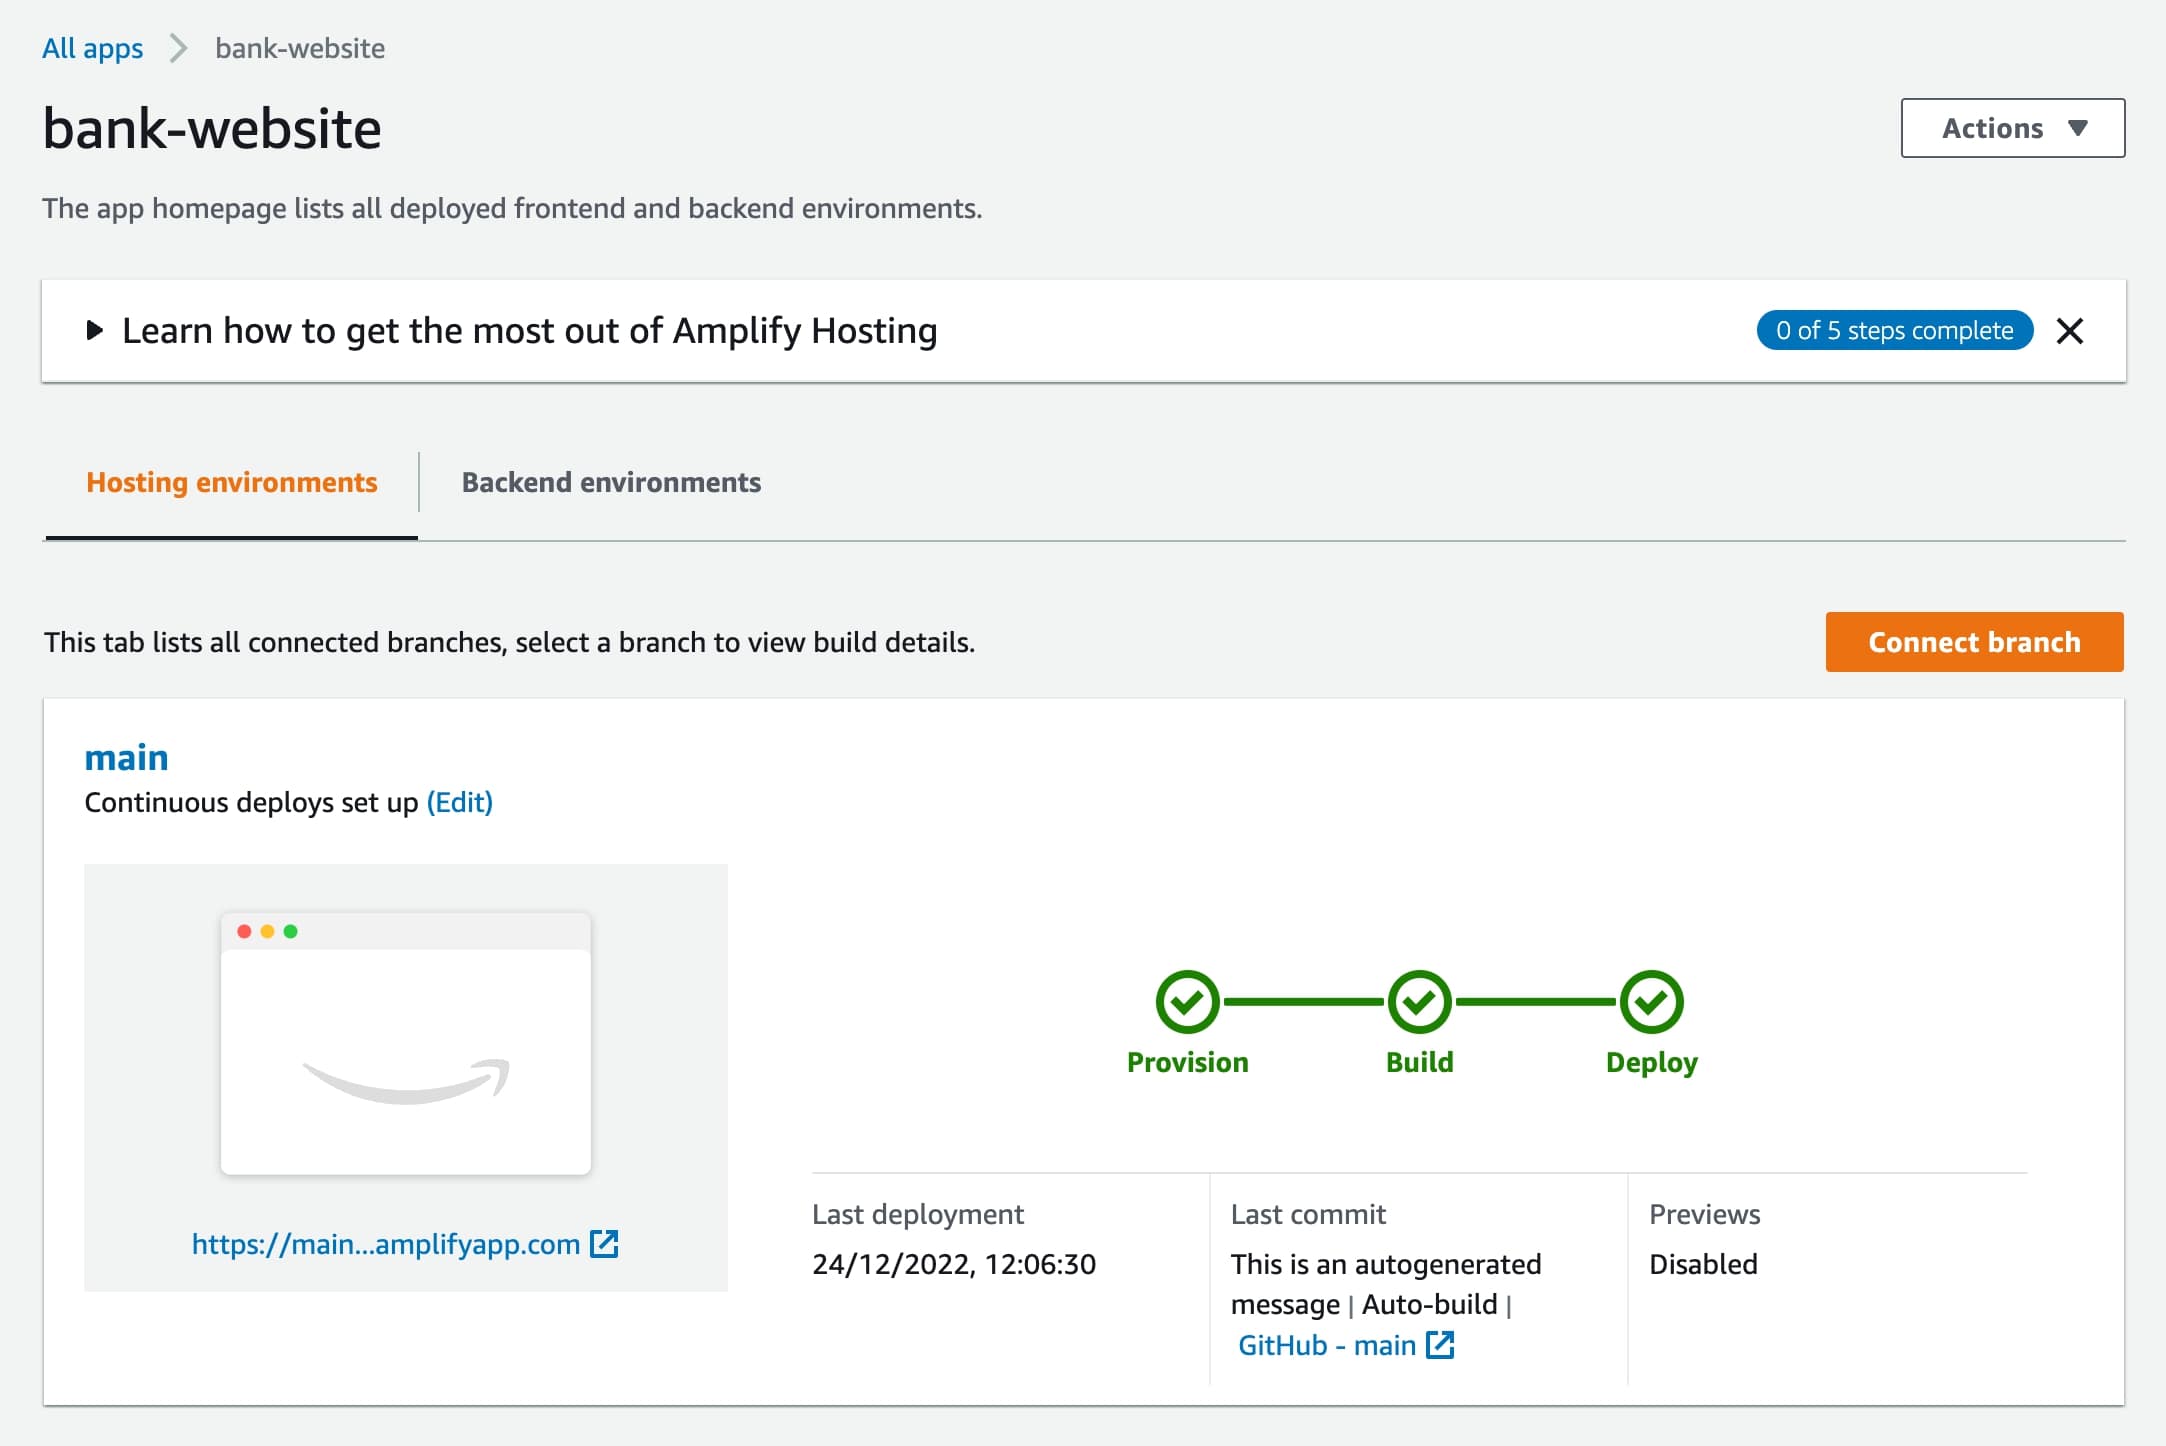Click the Actions dropdown arrow

[x=2078, y=128]
